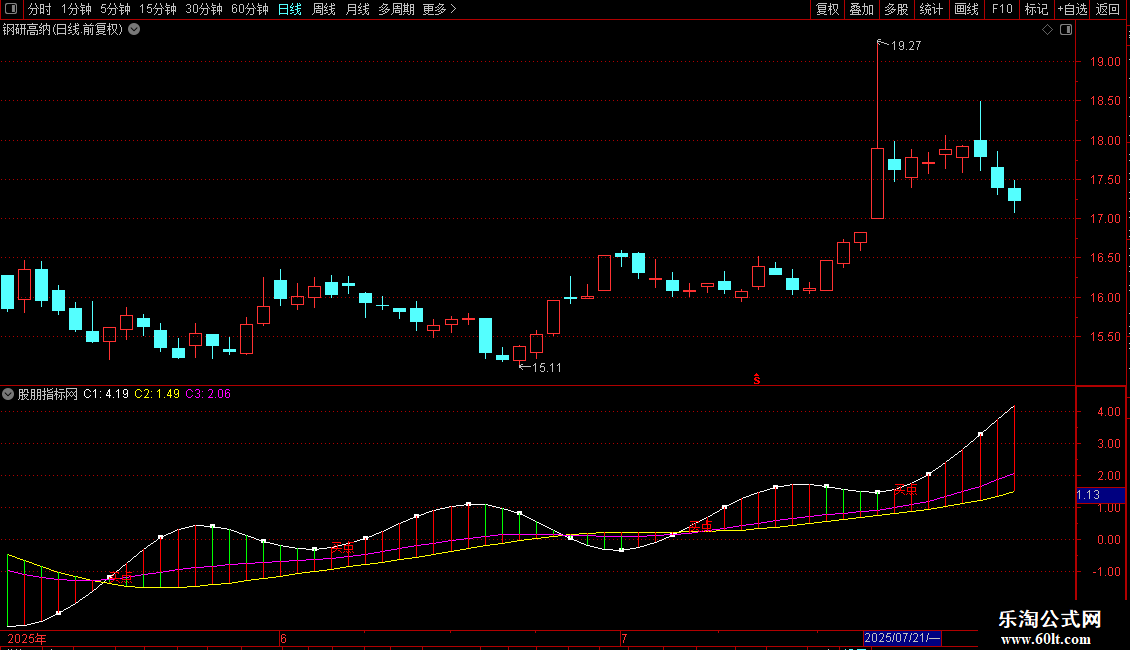Click the 返回 back button
Image resolution: width=1130 pixels, height=650 pixels.
[1108, 9]
